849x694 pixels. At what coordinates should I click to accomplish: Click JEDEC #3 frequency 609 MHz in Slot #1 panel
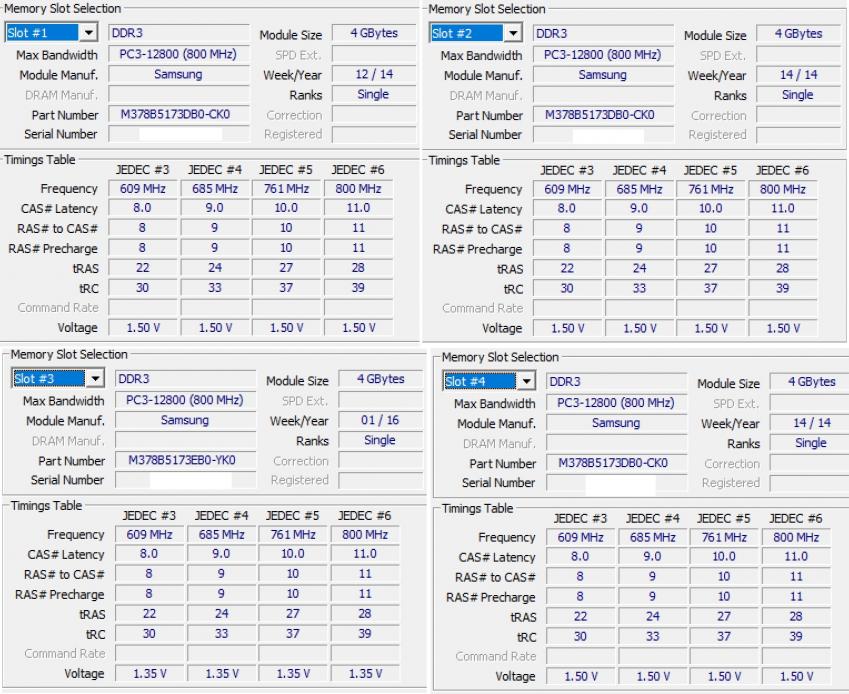click(x=142, y=189)
